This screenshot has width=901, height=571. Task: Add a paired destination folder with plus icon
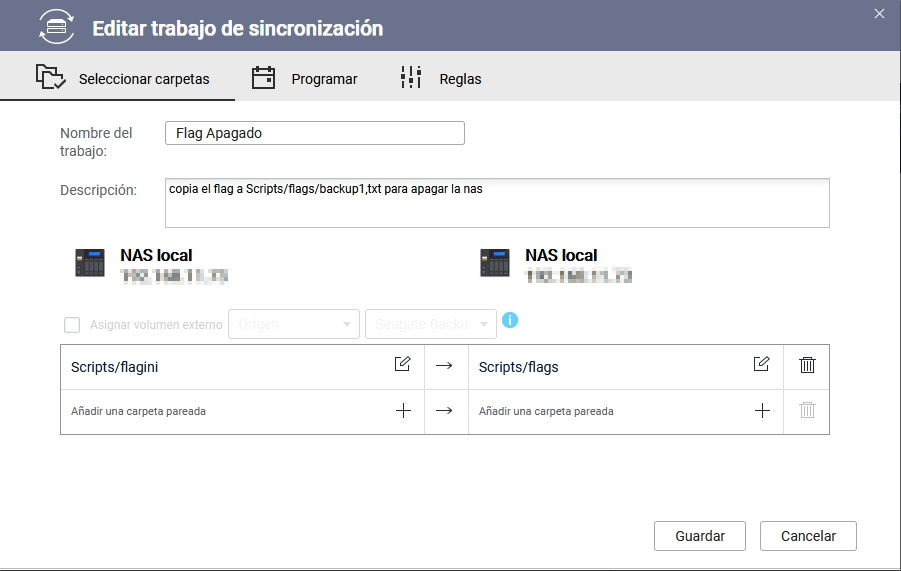click(x=762, y=410)
